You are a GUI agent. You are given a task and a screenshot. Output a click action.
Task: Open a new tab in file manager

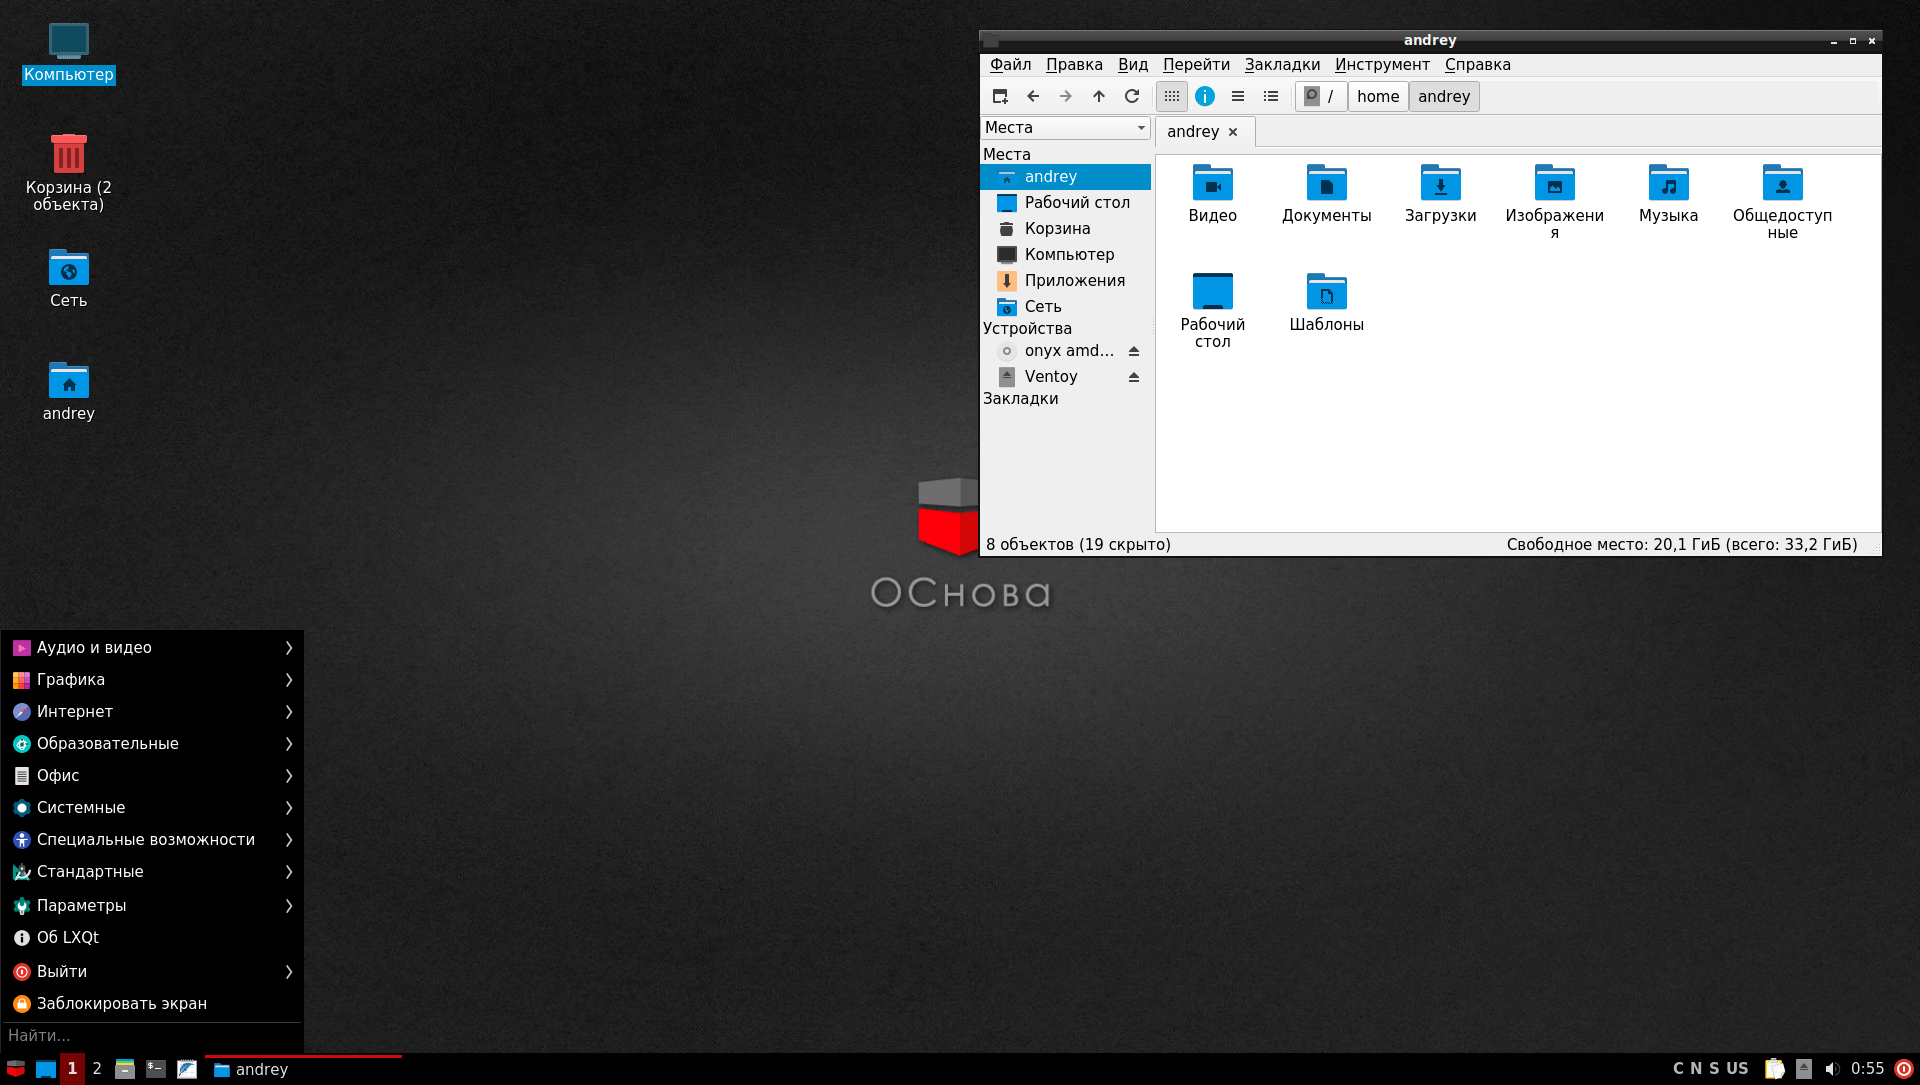tap(1000, 96)
